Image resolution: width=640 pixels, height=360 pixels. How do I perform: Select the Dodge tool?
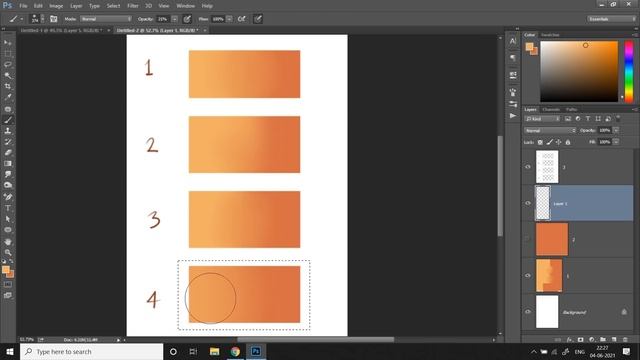[x=8, y=185]
